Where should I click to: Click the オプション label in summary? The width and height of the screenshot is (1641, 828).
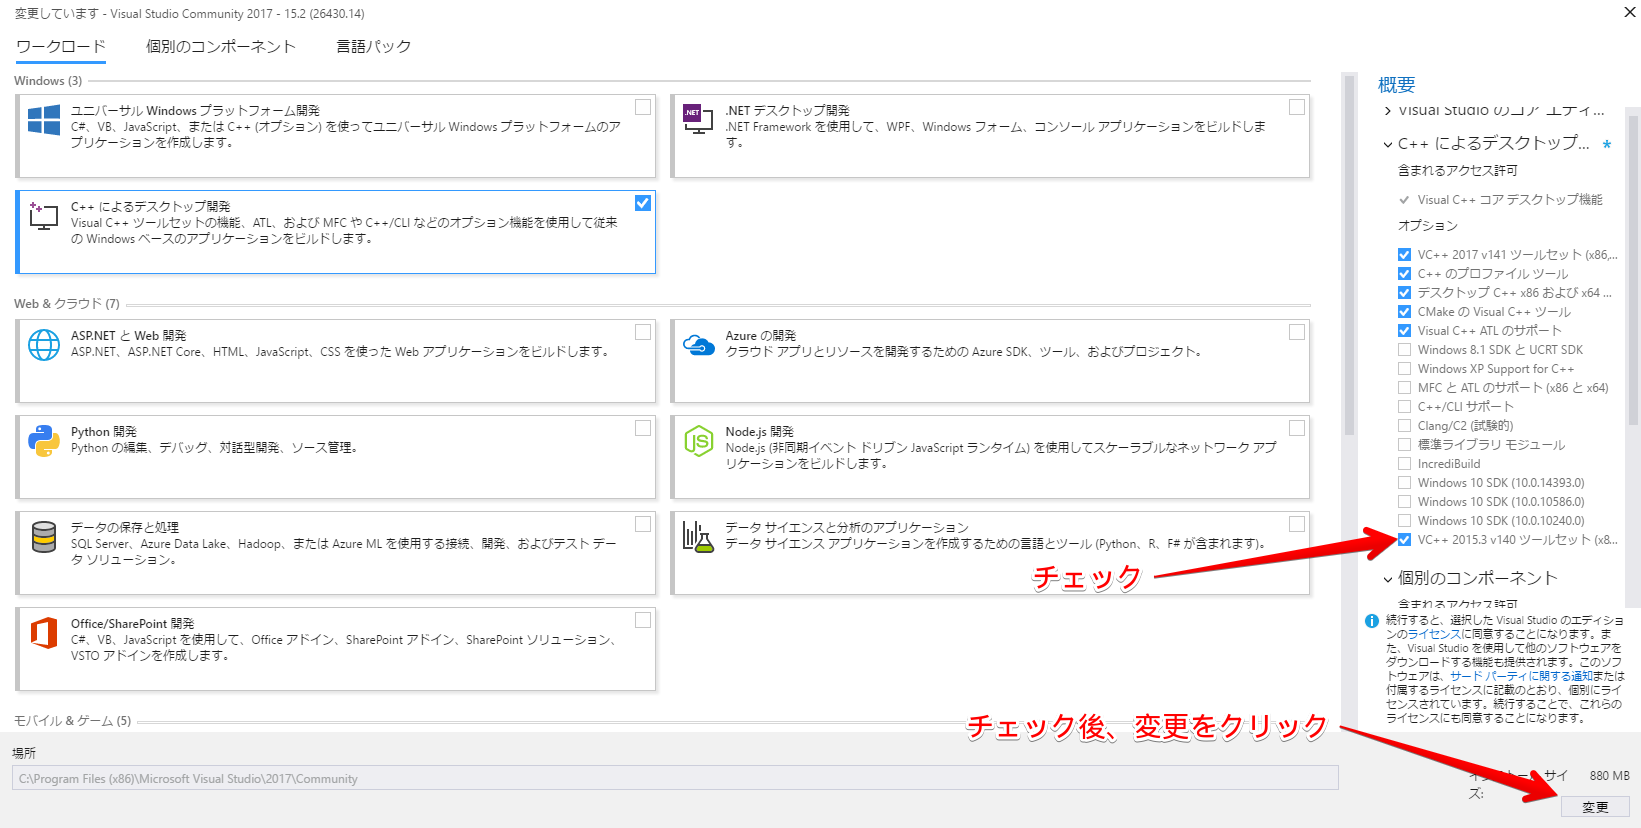1428,226
